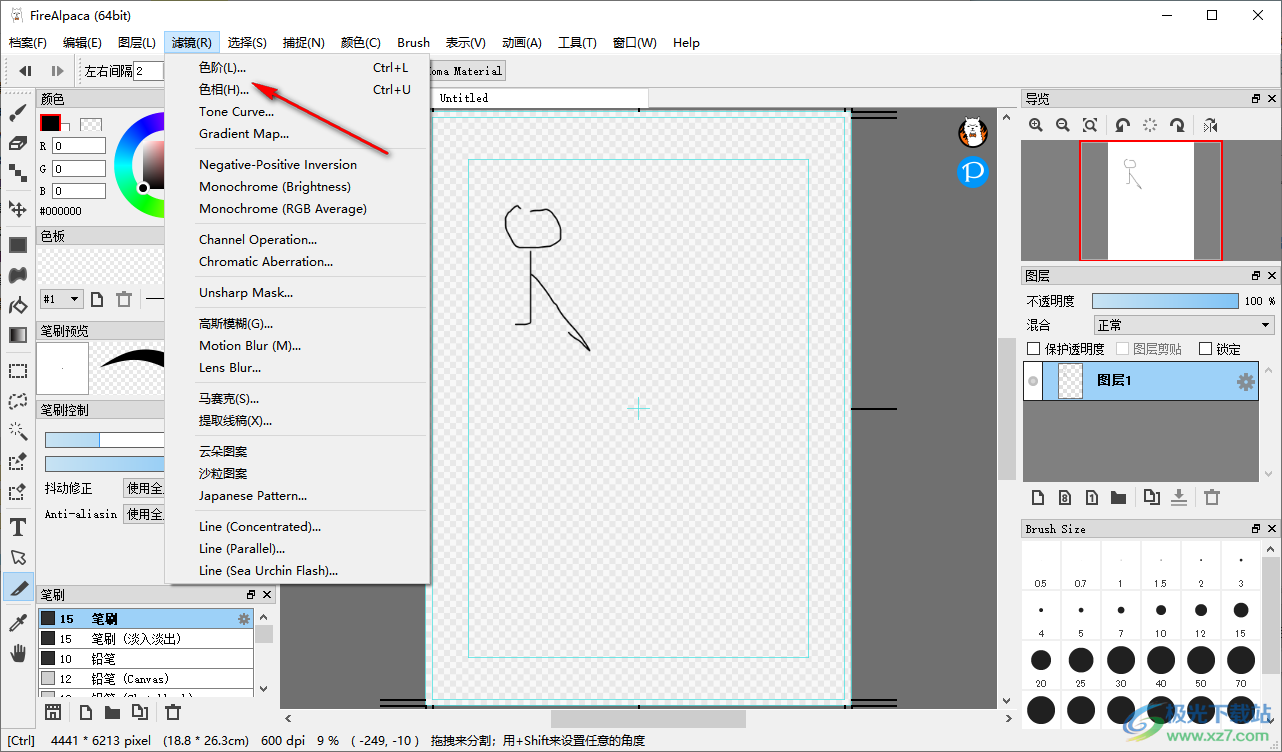The width and height of the screenshot is (1282, 752).
Task: Select the Bucket fill tool
Action: [x=18, y=274]
